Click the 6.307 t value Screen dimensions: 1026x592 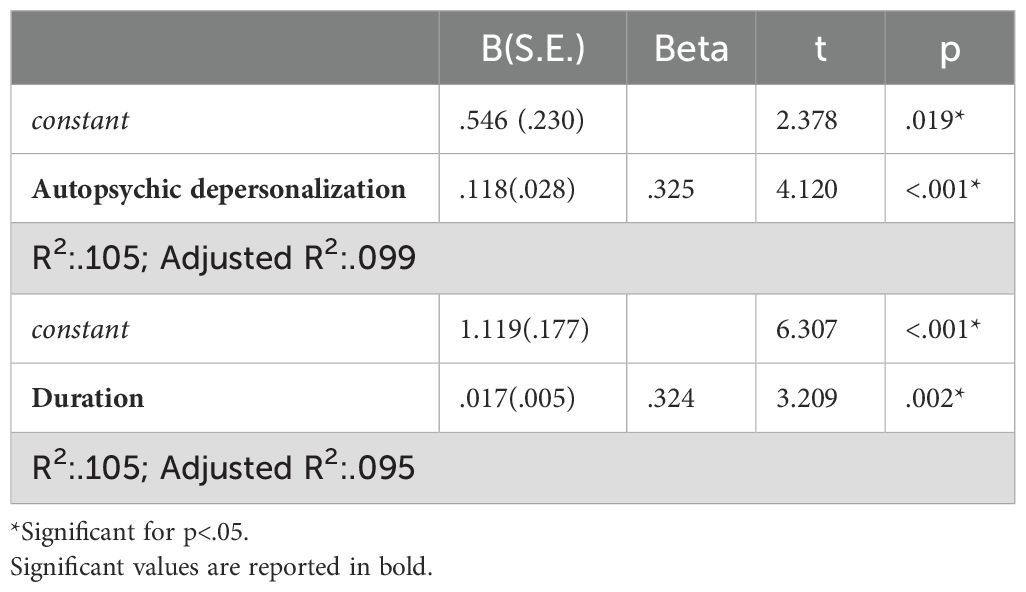tap(806, 329)
